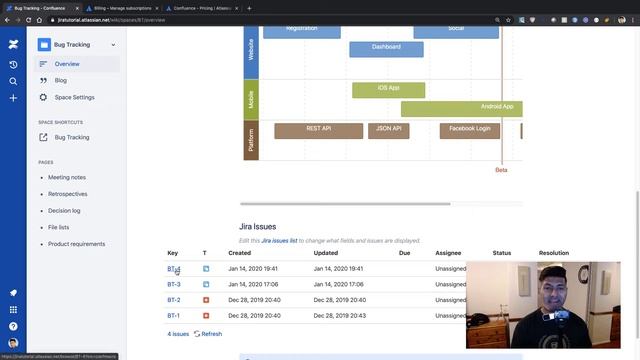This screenshot has height=360, width=640.
Task: Click the page vertical scrollbar
Action: 637,264
